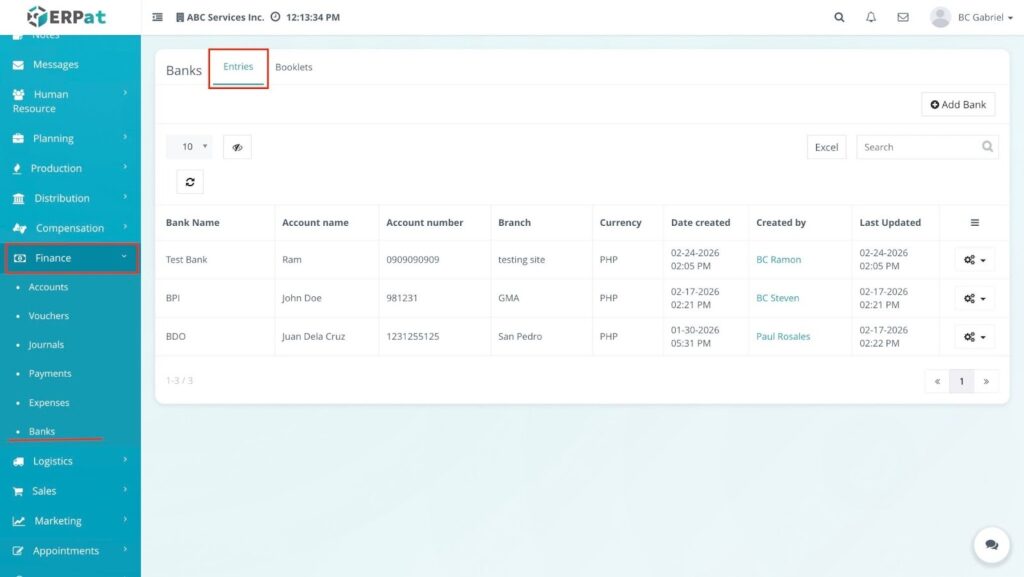The image size is (1024, 577).
Task: Switch to the Booklets tab
Action: tap(294, 67)
